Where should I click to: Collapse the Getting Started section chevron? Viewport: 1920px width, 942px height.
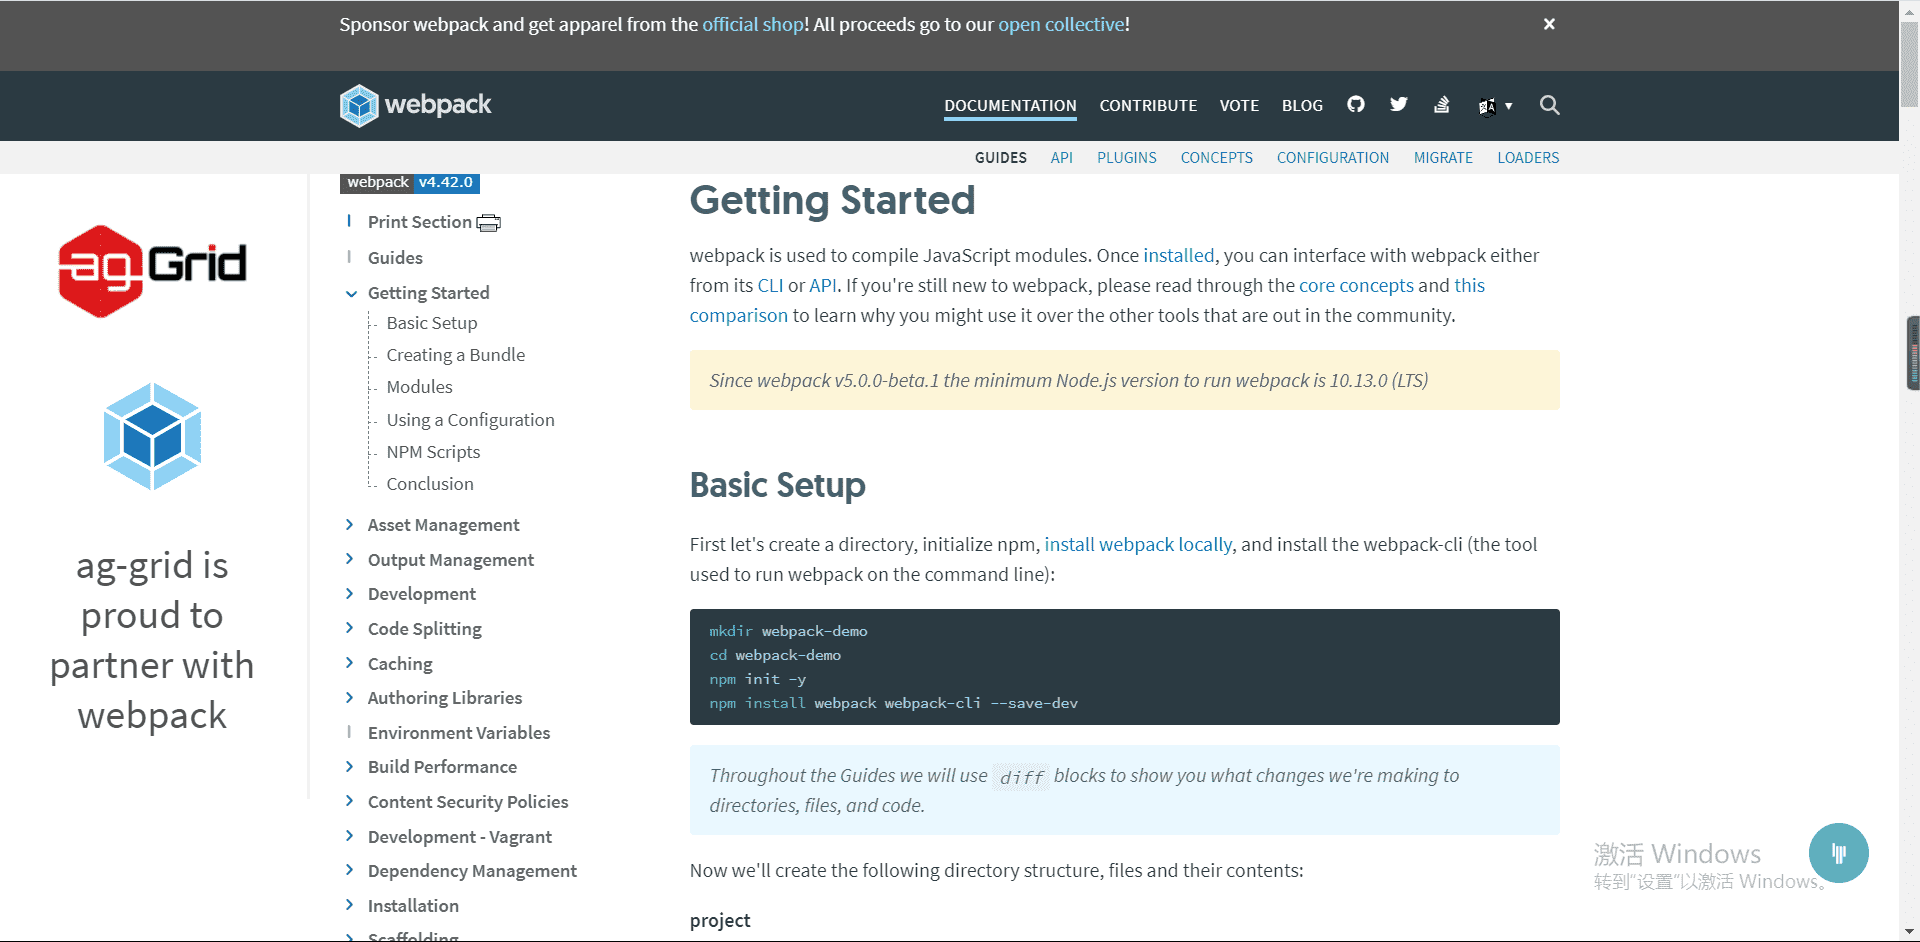point(351,293)
